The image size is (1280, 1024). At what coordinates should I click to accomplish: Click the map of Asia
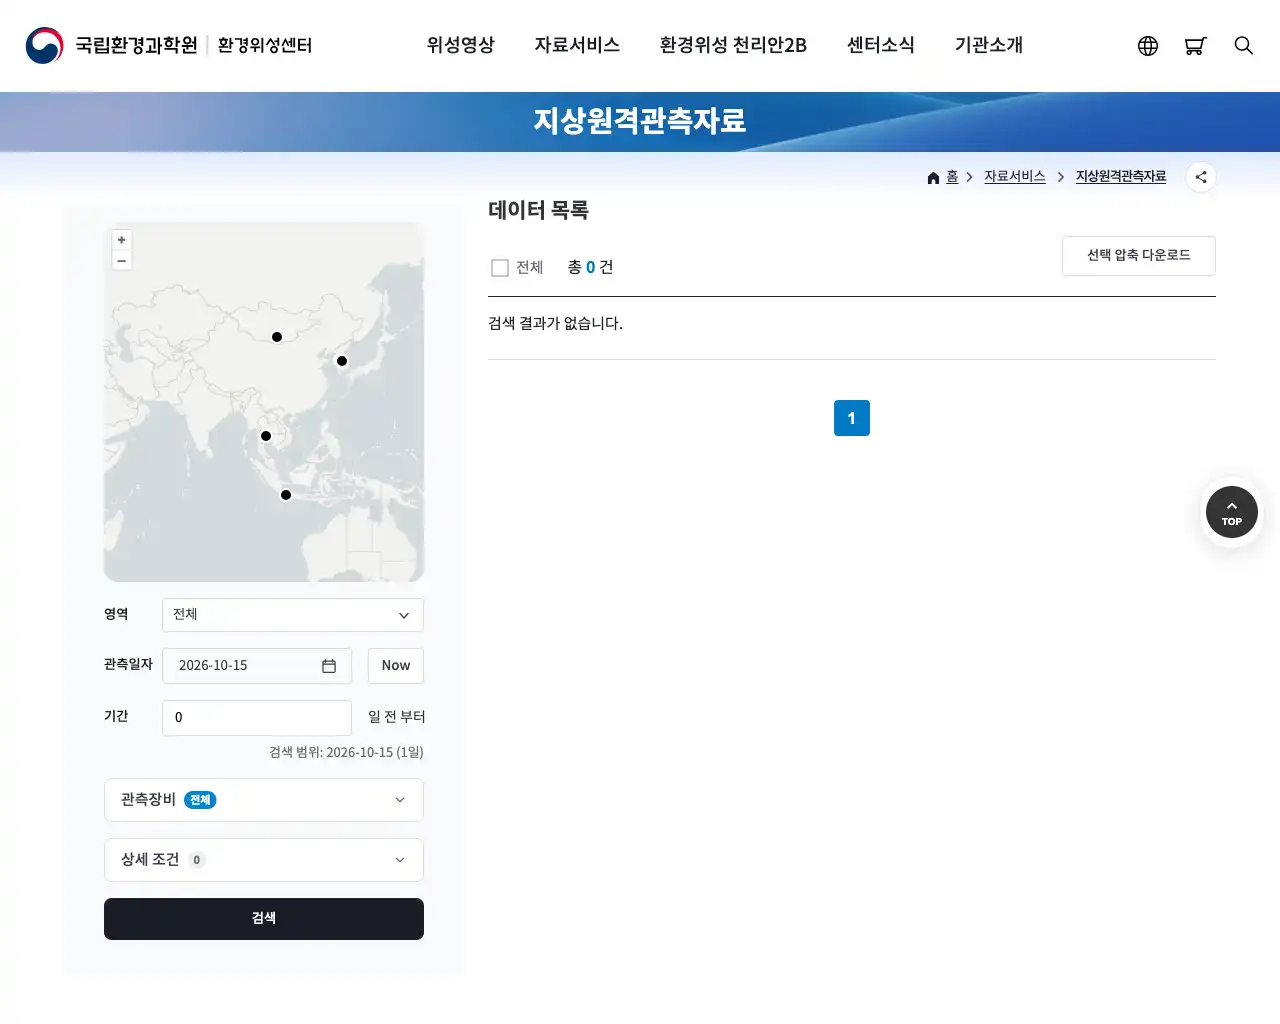[264, 402]
